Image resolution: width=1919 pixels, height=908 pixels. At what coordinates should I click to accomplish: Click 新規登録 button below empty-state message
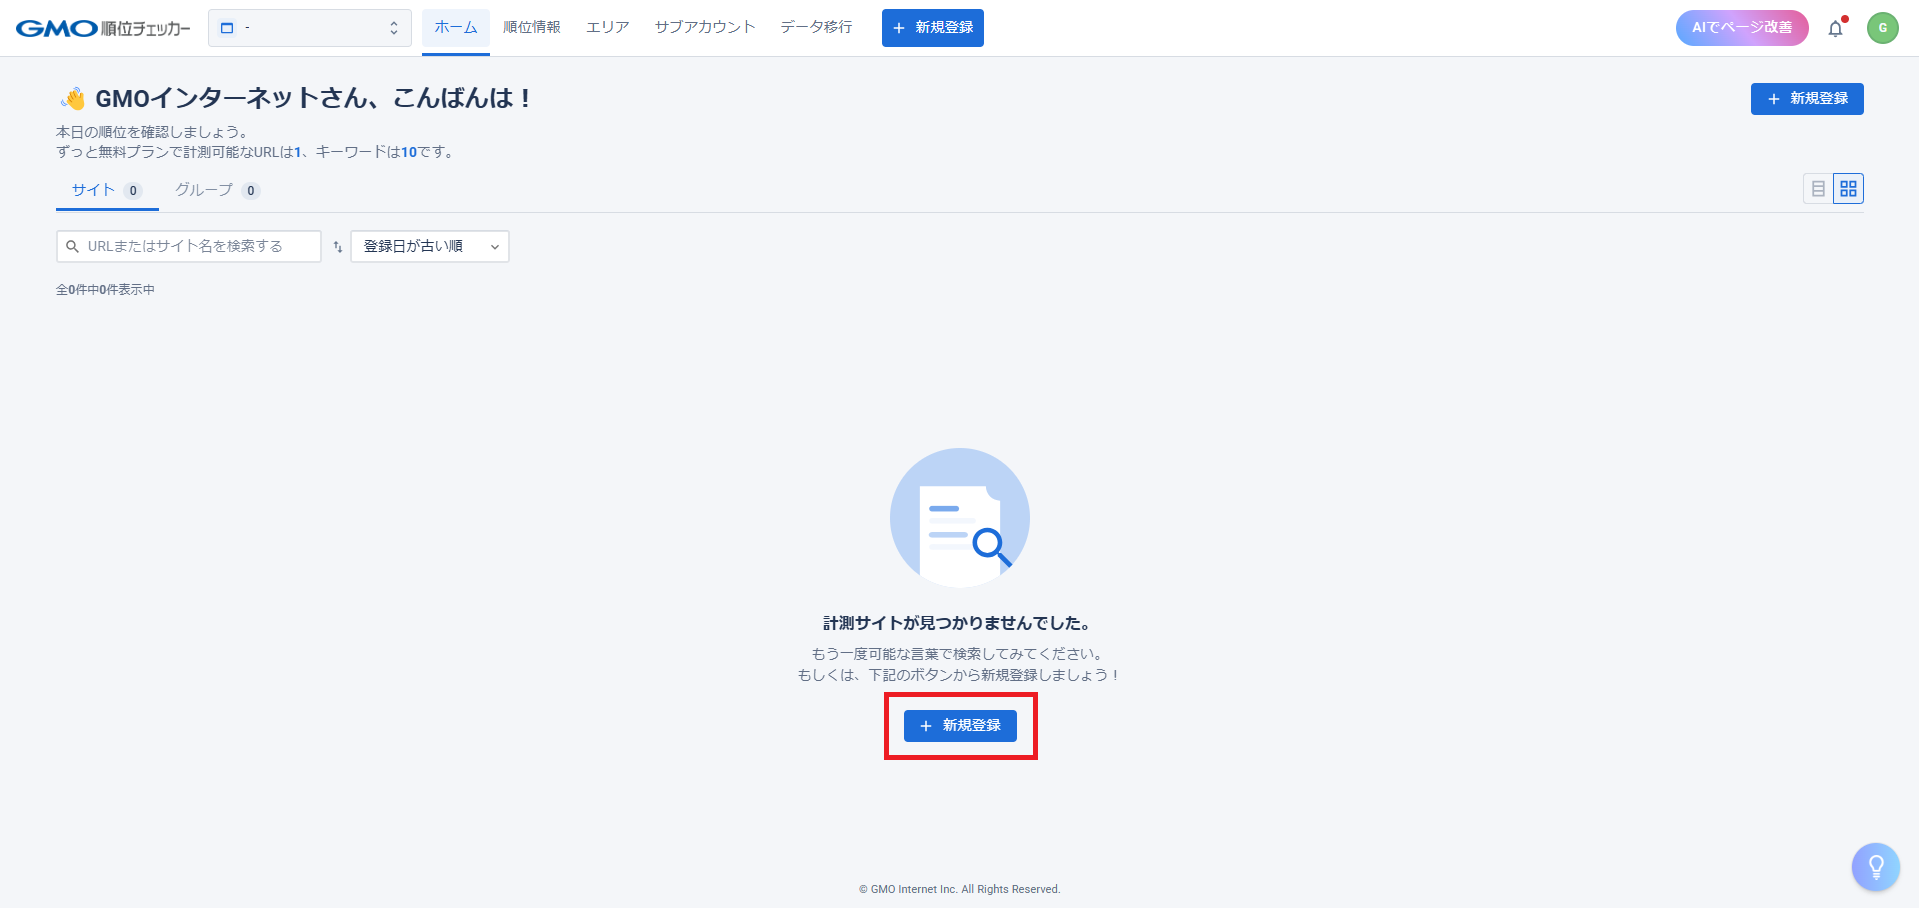pyautogui.click(x=960, y=726)
